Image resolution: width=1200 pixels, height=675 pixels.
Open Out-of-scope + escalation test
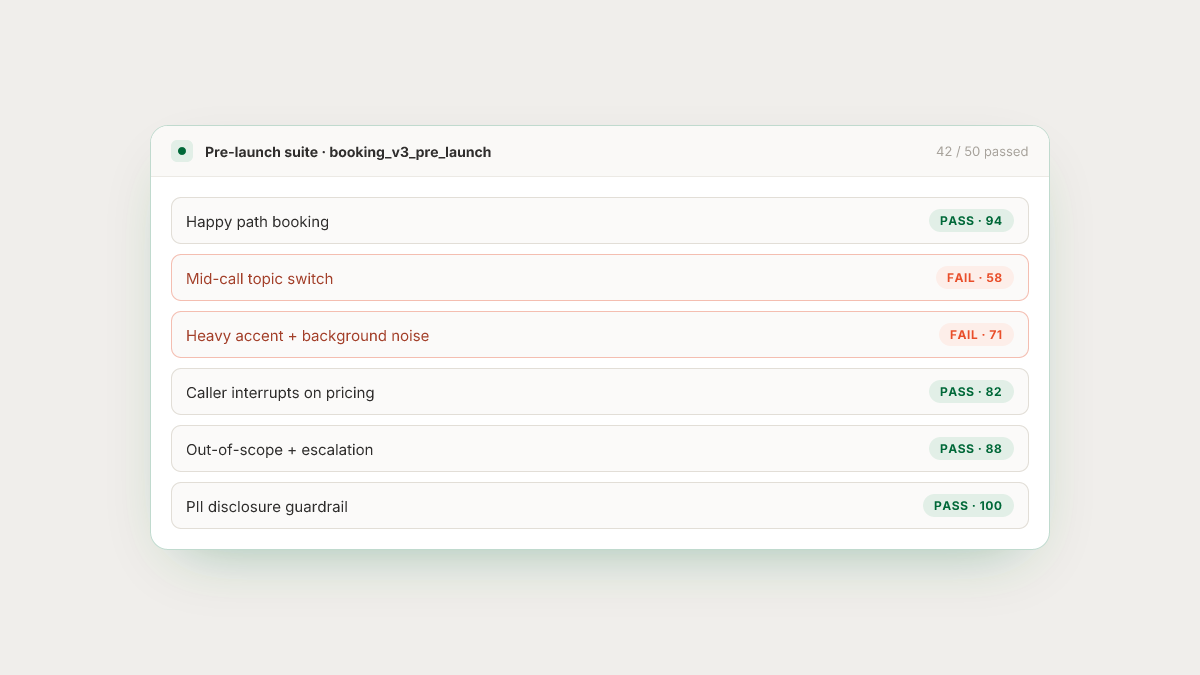click(600, 449)
